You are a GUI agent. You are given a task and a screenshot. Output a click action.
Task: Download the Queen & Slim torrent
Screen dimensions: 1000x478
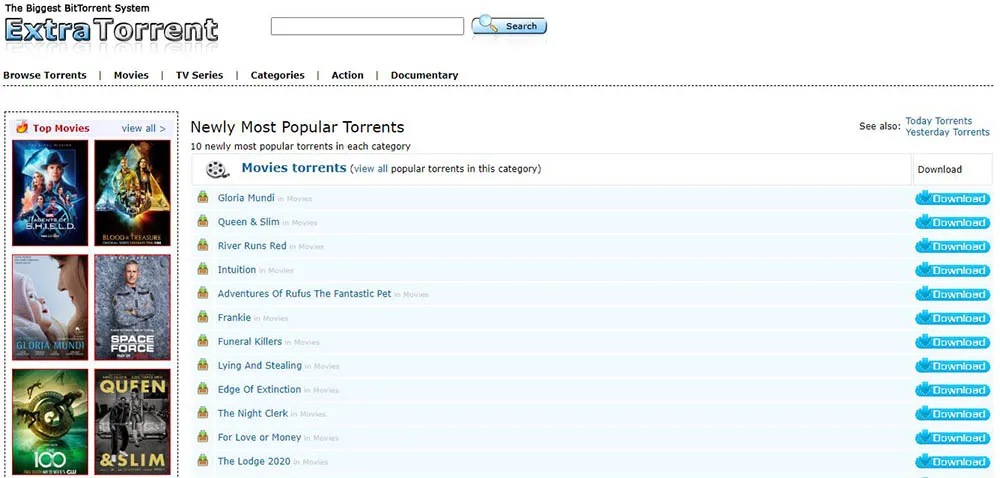coord(952,222)
